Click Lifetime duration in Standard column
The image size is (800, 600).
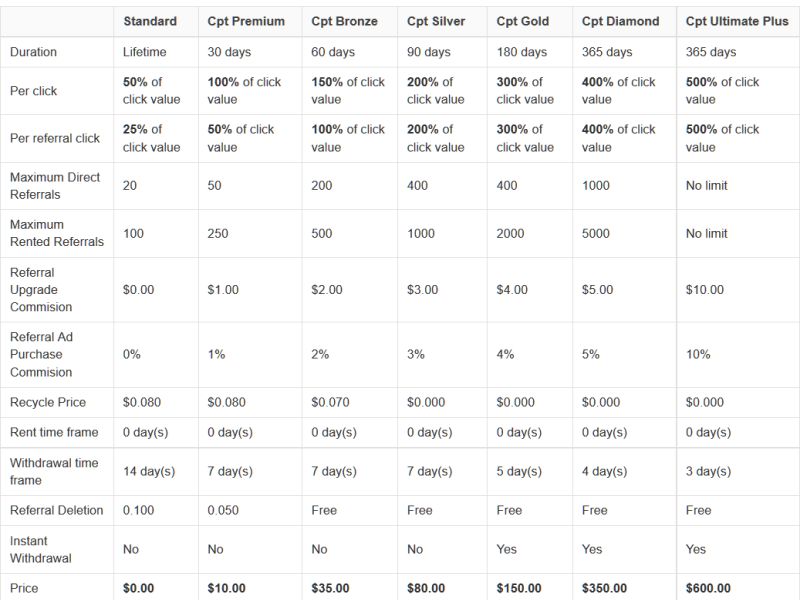[x=144, y=52]
